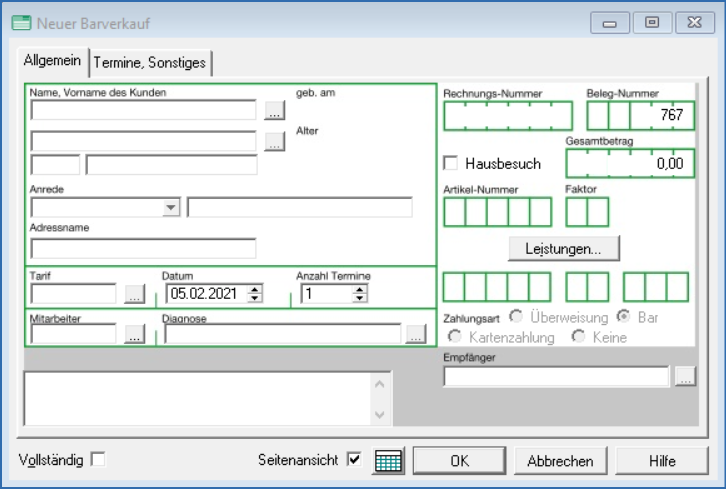This screenshot has height=489, width=726.
Task: Open customer lookup beside Name, Vorname field
Action: (275, 110)
